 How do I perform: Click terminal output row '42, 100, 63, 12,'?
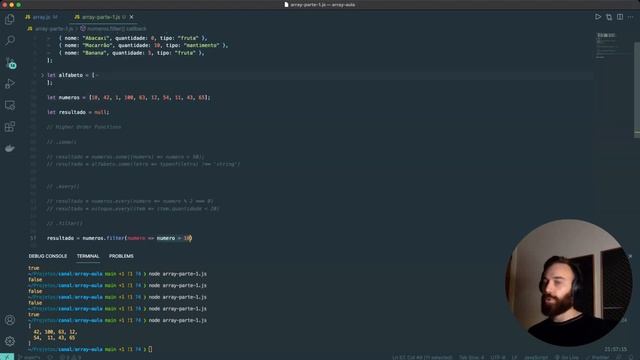click(x=55, y=332)
